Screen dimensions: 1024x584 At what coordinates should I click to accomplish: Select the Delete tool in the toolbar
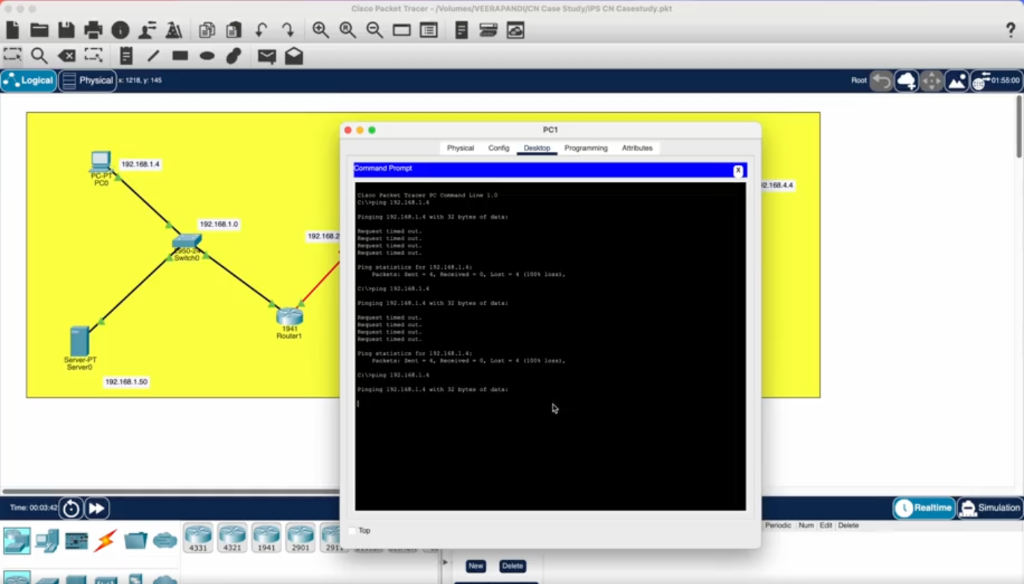(66, 56)
